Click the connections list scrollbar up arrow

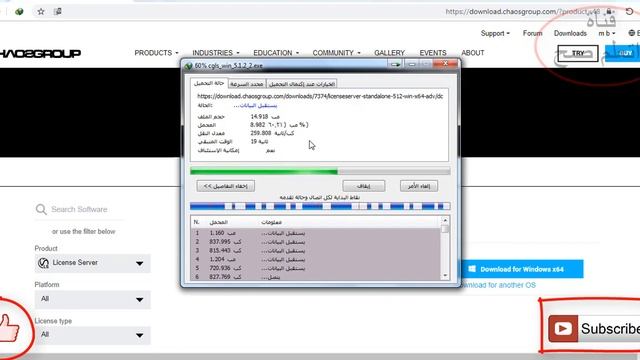(x=445, y=221)
